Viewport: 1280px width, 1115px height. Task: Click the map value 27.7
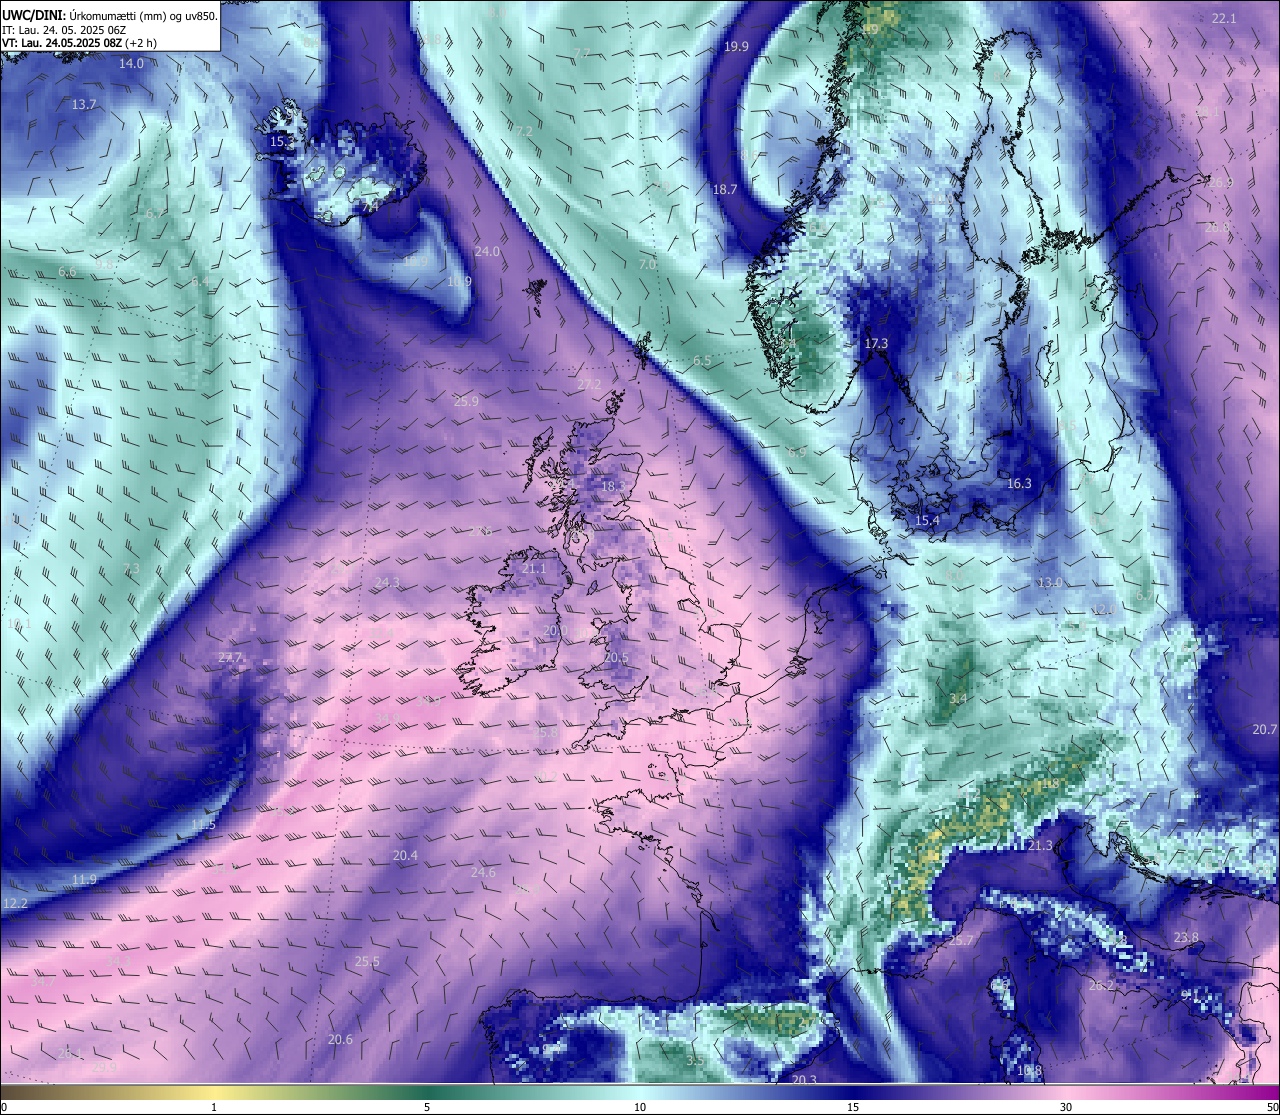[230, 657]
